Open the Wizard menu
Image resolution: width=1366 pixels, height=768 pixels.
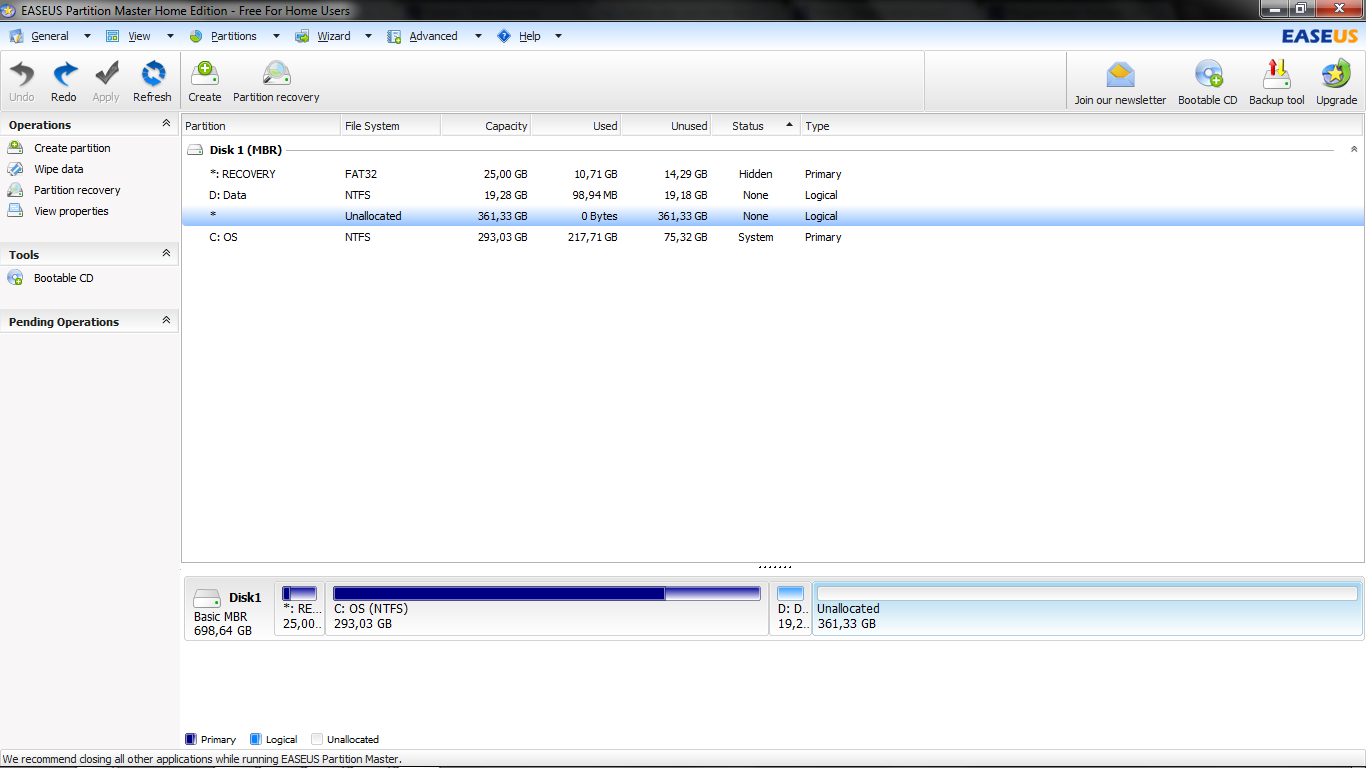[334, 36]
